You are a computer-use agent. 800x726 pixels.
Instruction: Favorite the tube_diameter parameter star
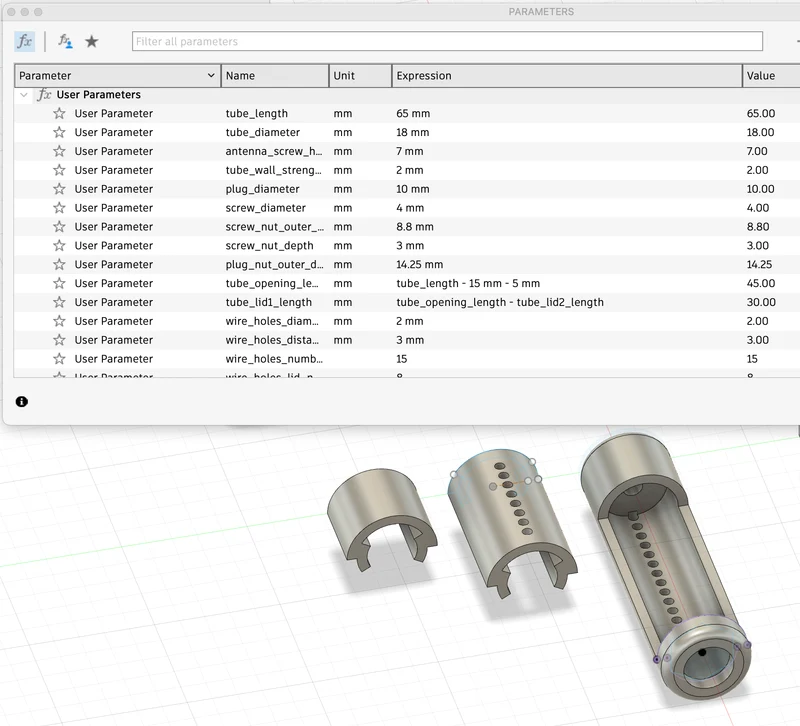point(59,132)
